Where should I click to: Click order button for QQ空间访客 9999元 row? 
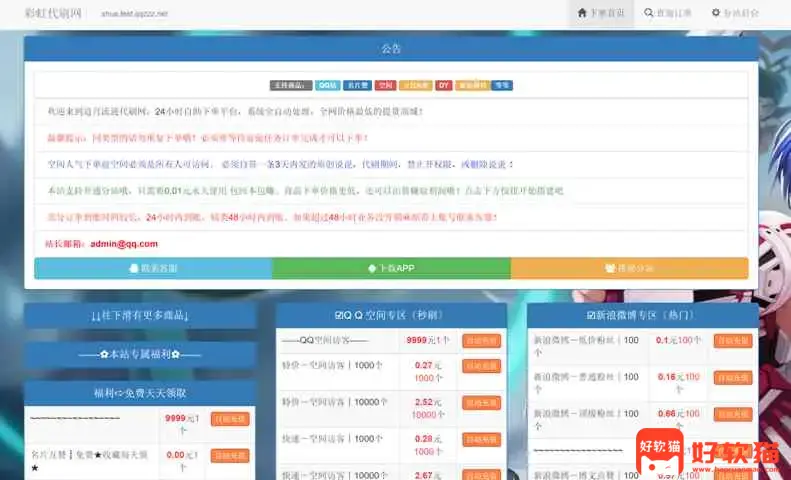click(482, 341)
